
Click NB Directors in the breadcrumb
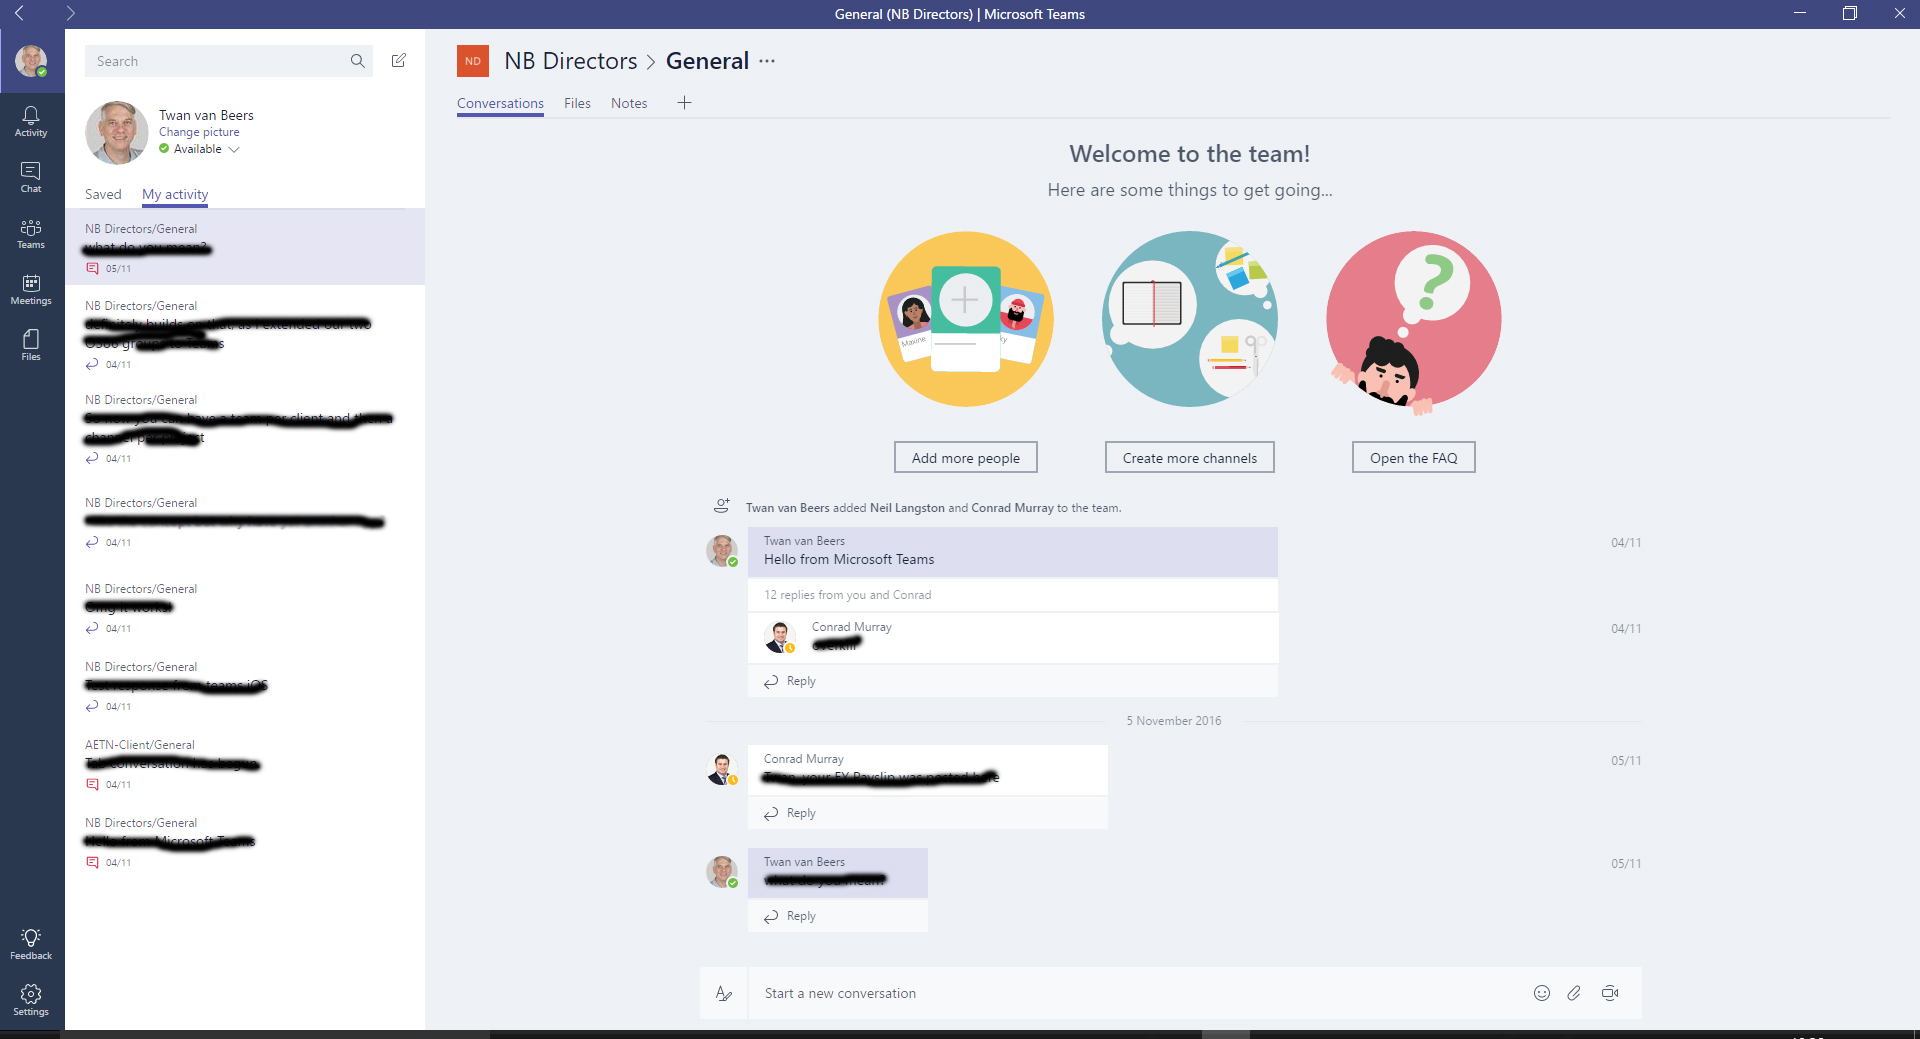tap(570, 61)
